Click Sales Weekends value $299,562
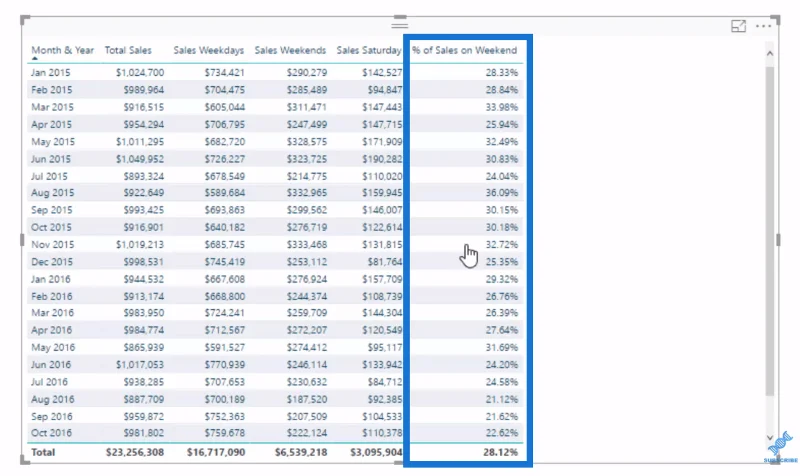This screenshot has width=800, height=476. pos(307,210)
